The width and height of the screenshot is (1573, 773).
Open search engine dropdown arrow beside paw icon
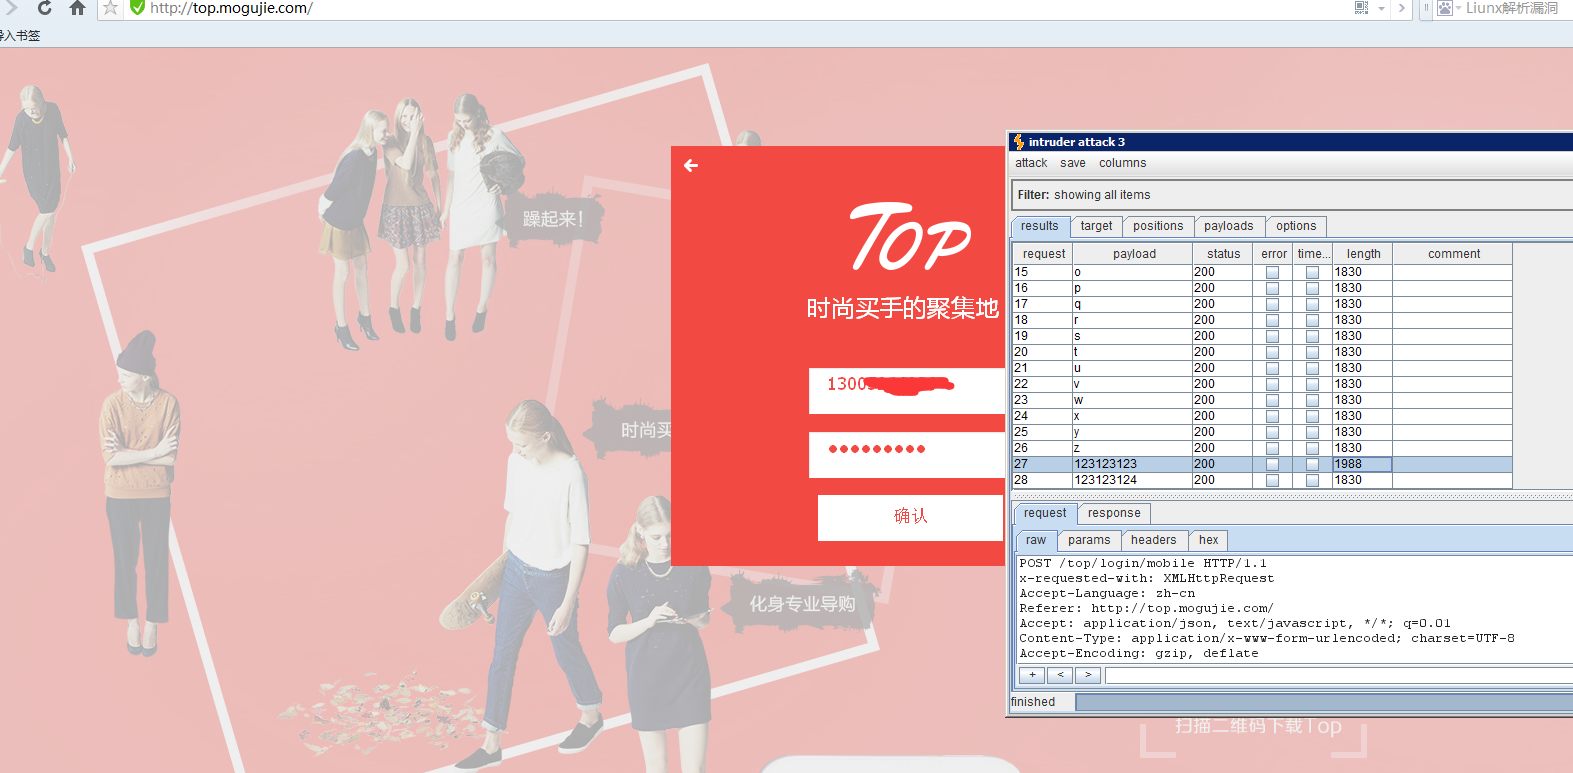pyautogui.click(x=1458, y=9)
